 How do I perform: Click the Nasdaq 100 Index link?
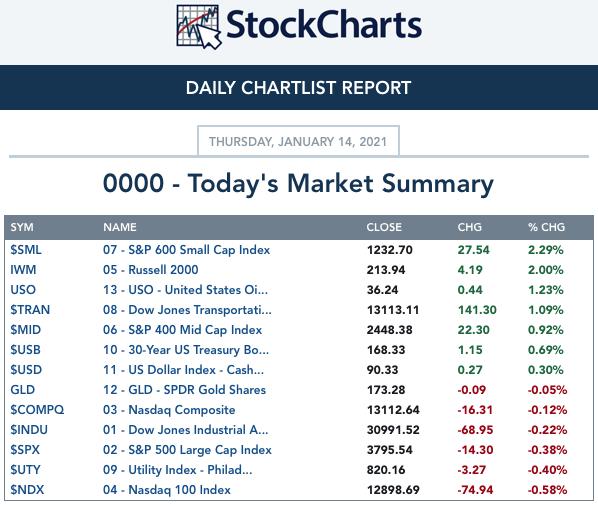coord(167,490)
